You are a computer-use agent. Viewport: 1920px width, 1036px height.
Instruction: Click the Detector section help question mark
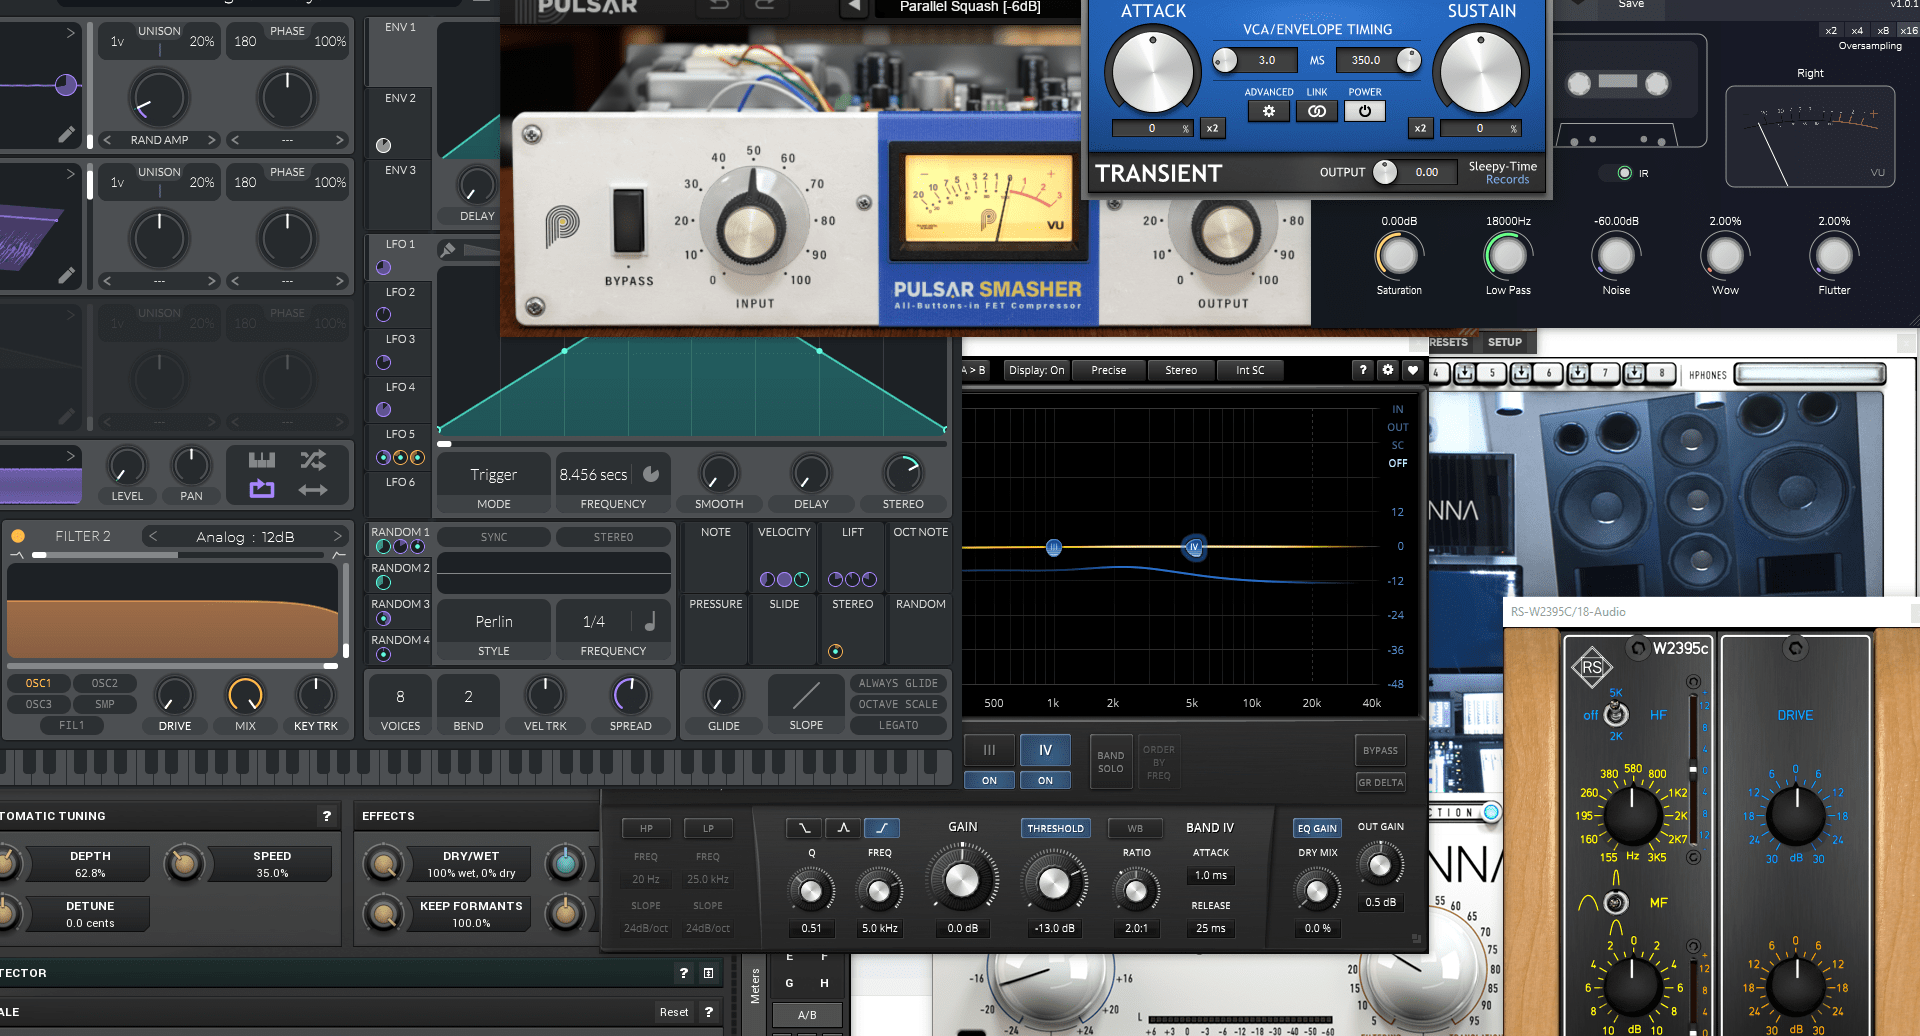tap(683, 973)
